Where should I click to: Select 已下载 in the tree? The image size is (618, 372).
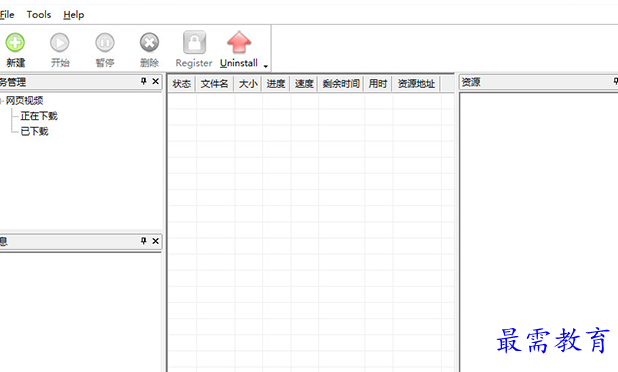tap(34, 131)
